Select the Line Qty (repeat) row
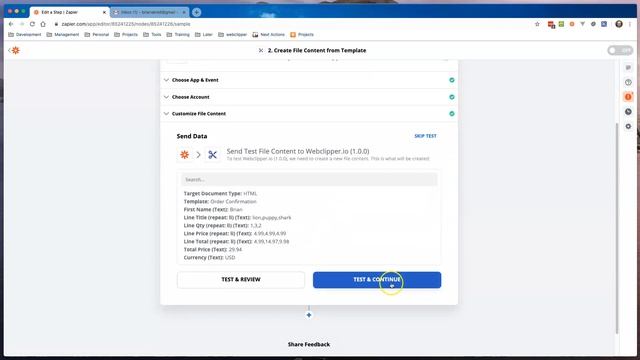Image resolution: width=640 pixels, height=360 pixels. [x=222, y=225]
